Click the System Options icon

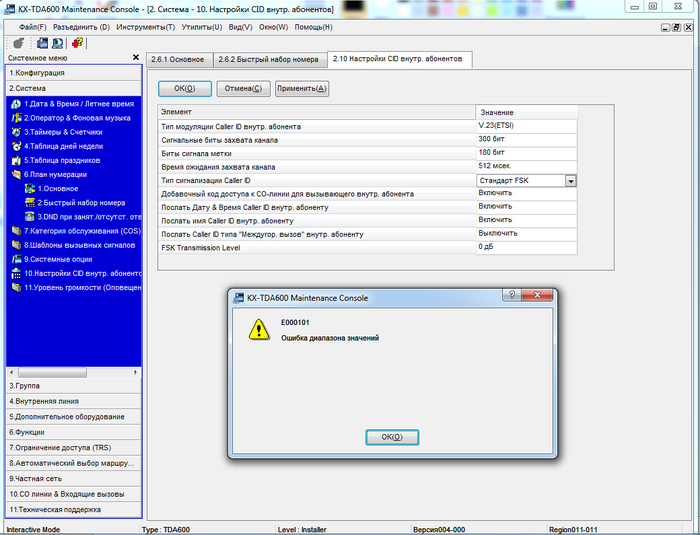pyautogui.click(x=16, y=259)
